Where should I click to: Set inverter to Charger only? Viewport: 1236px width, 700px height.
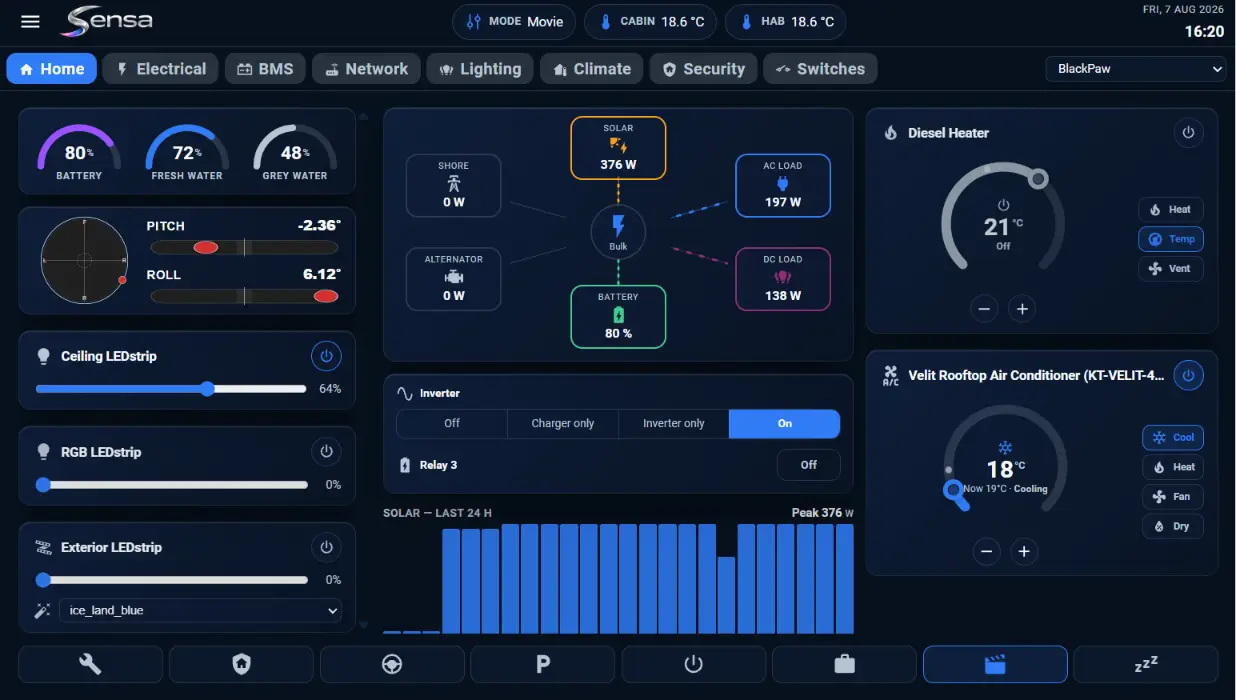563,424
